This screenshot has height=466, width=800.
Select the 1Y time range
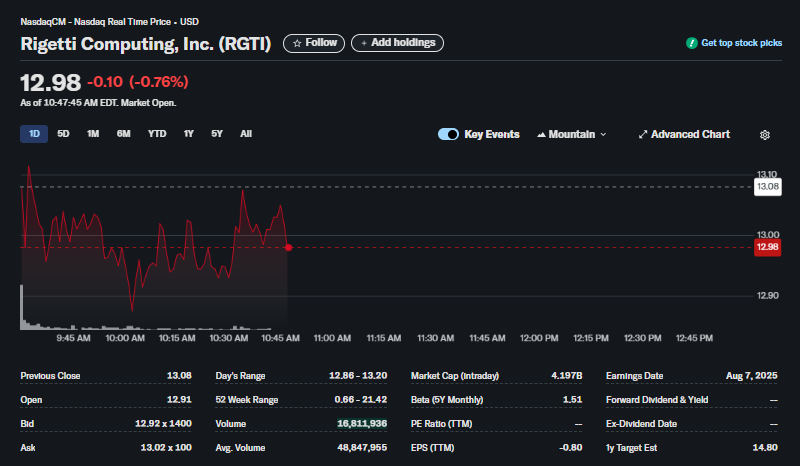189,134
